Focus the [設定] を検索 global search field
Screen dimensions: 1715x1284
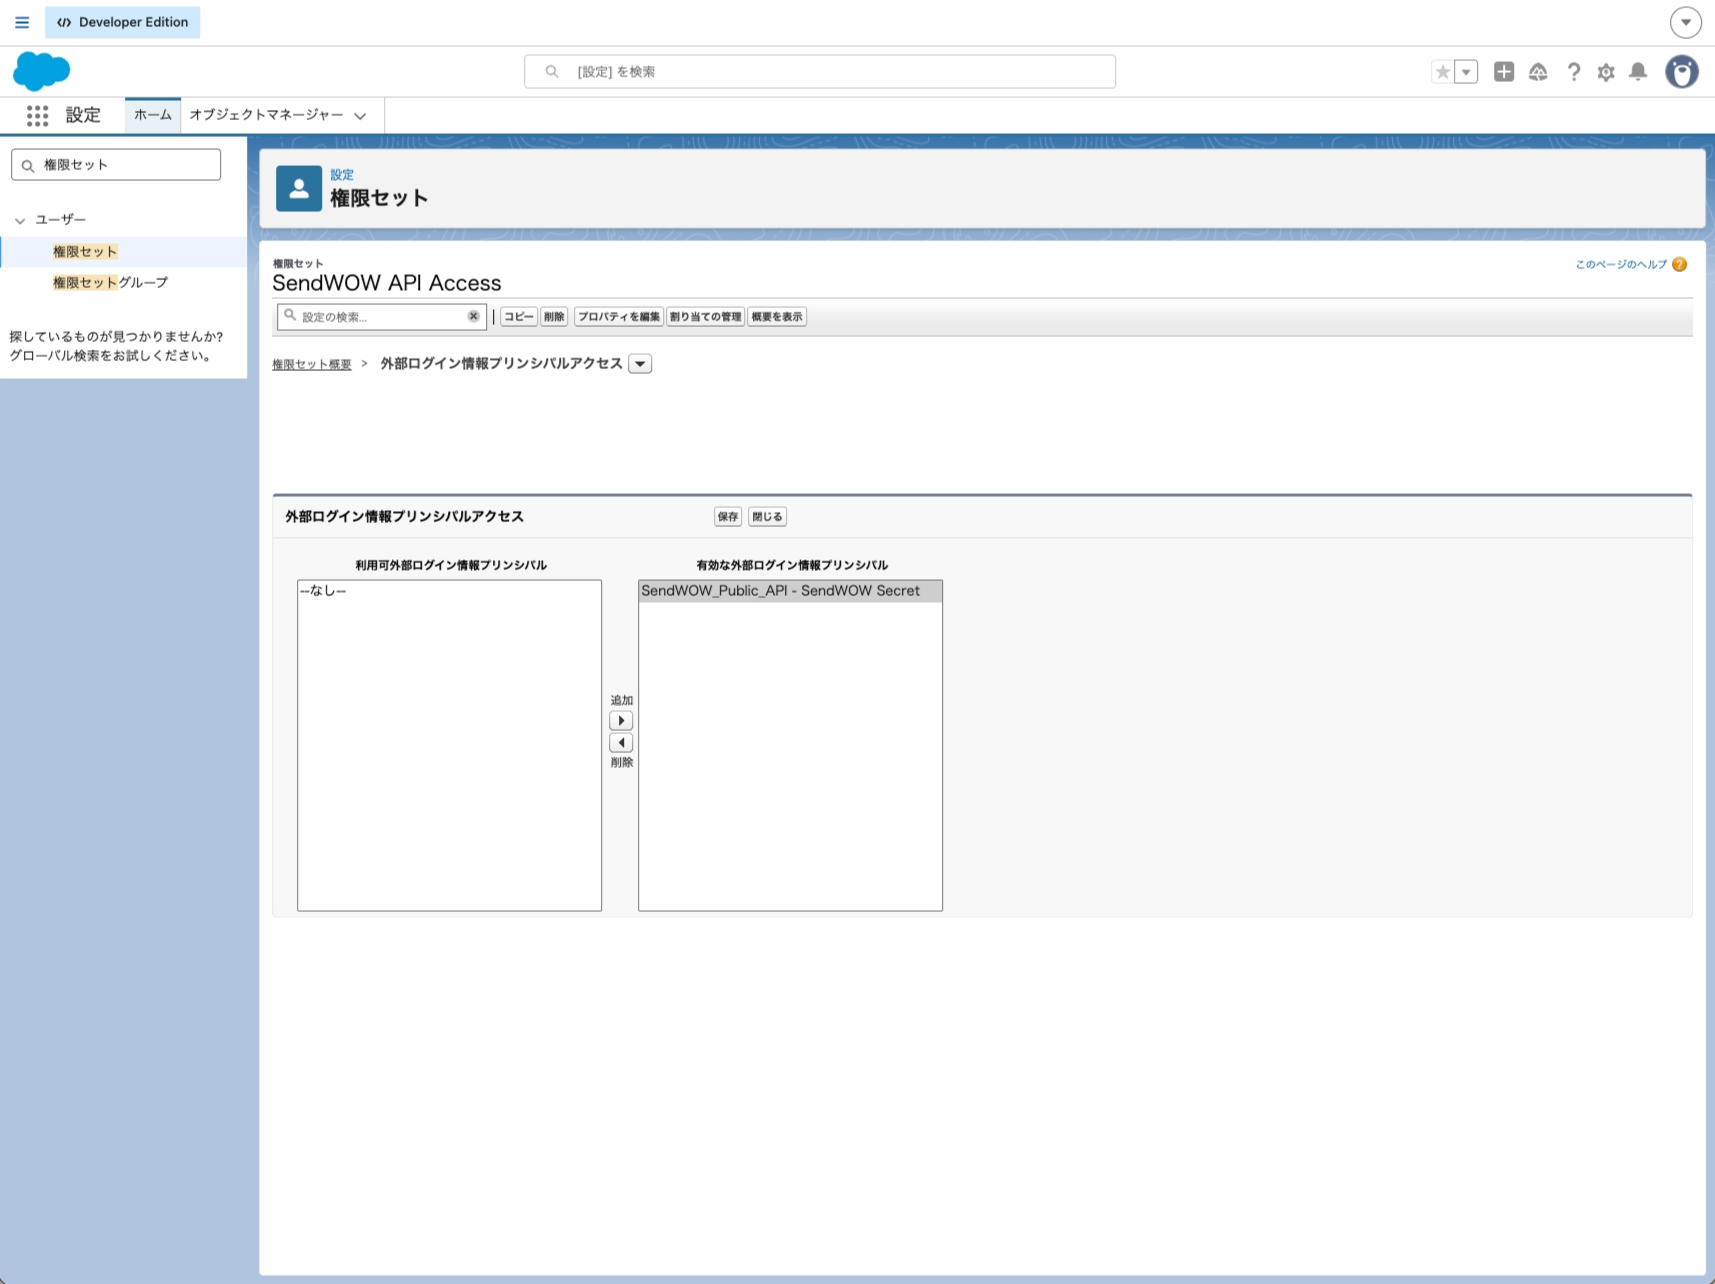coord(819,72)
